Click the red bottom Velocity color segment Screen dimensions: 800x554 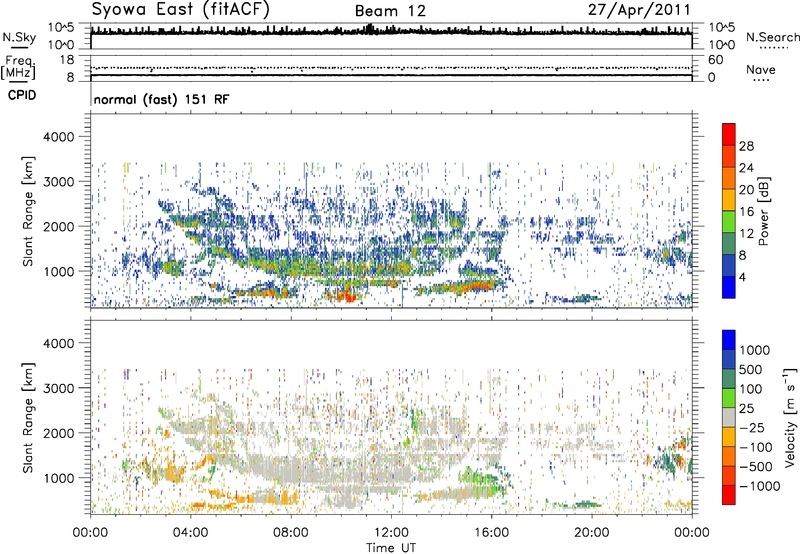point(729,495)
